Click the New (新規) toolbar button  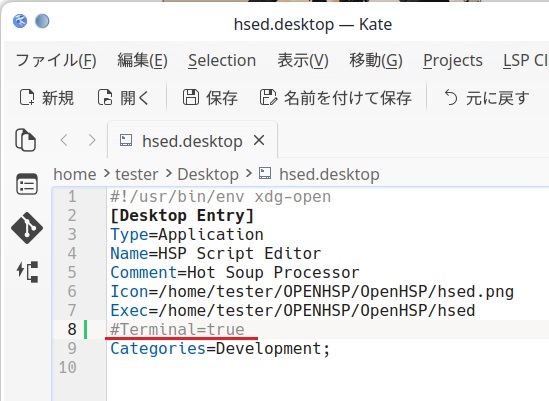[x=46, y=98]
